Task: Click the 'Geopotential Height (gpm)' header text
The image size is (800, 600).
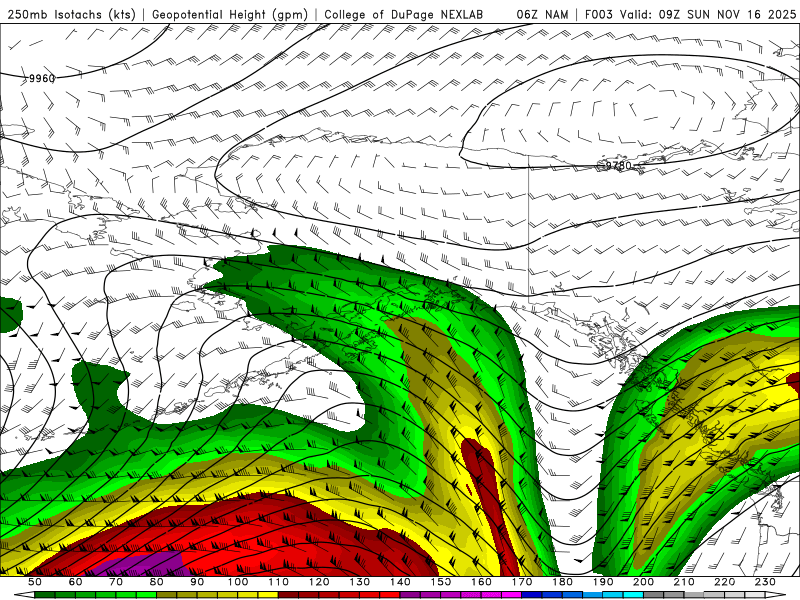Action: pos(230,15)
